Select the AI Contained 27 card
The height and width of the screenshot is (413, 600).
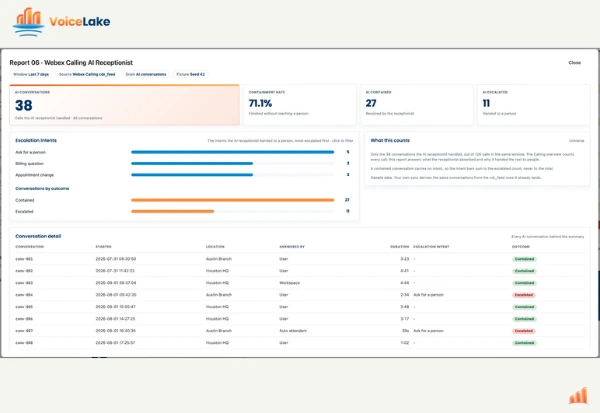click(x=417, y=105)
